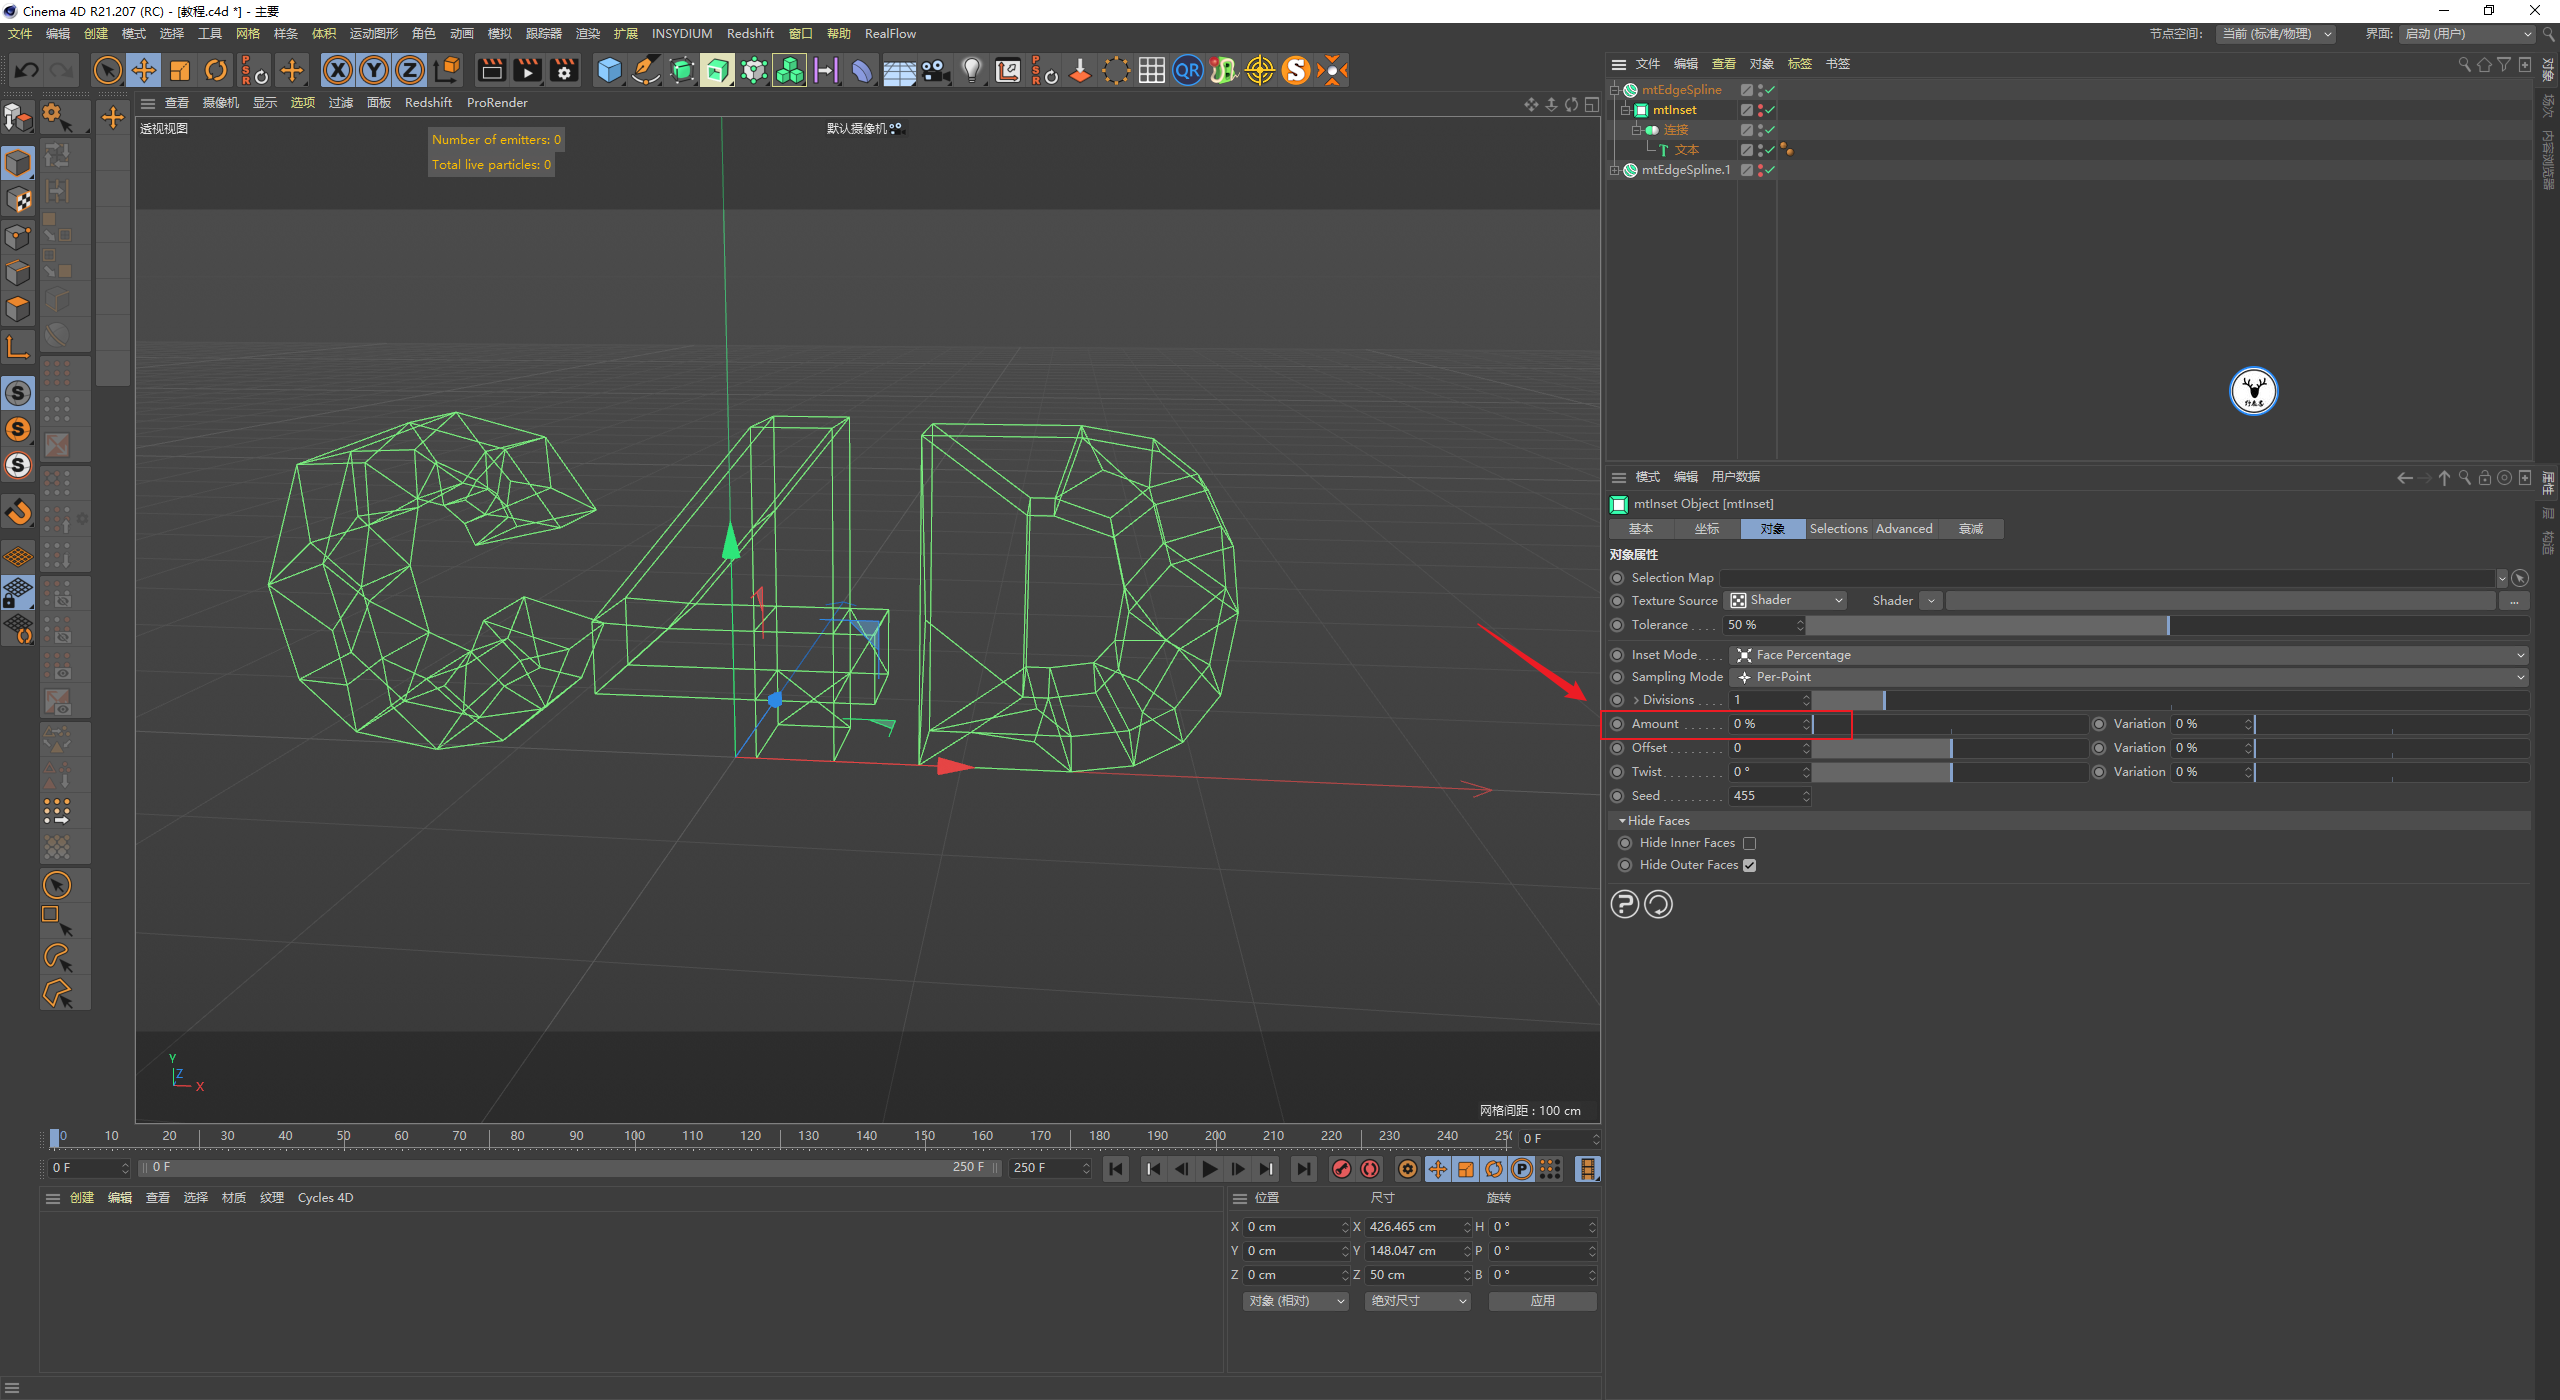Open the Inset Mode dropdown
This screenshot has width=2560, height=1400.
[2136, 653]
